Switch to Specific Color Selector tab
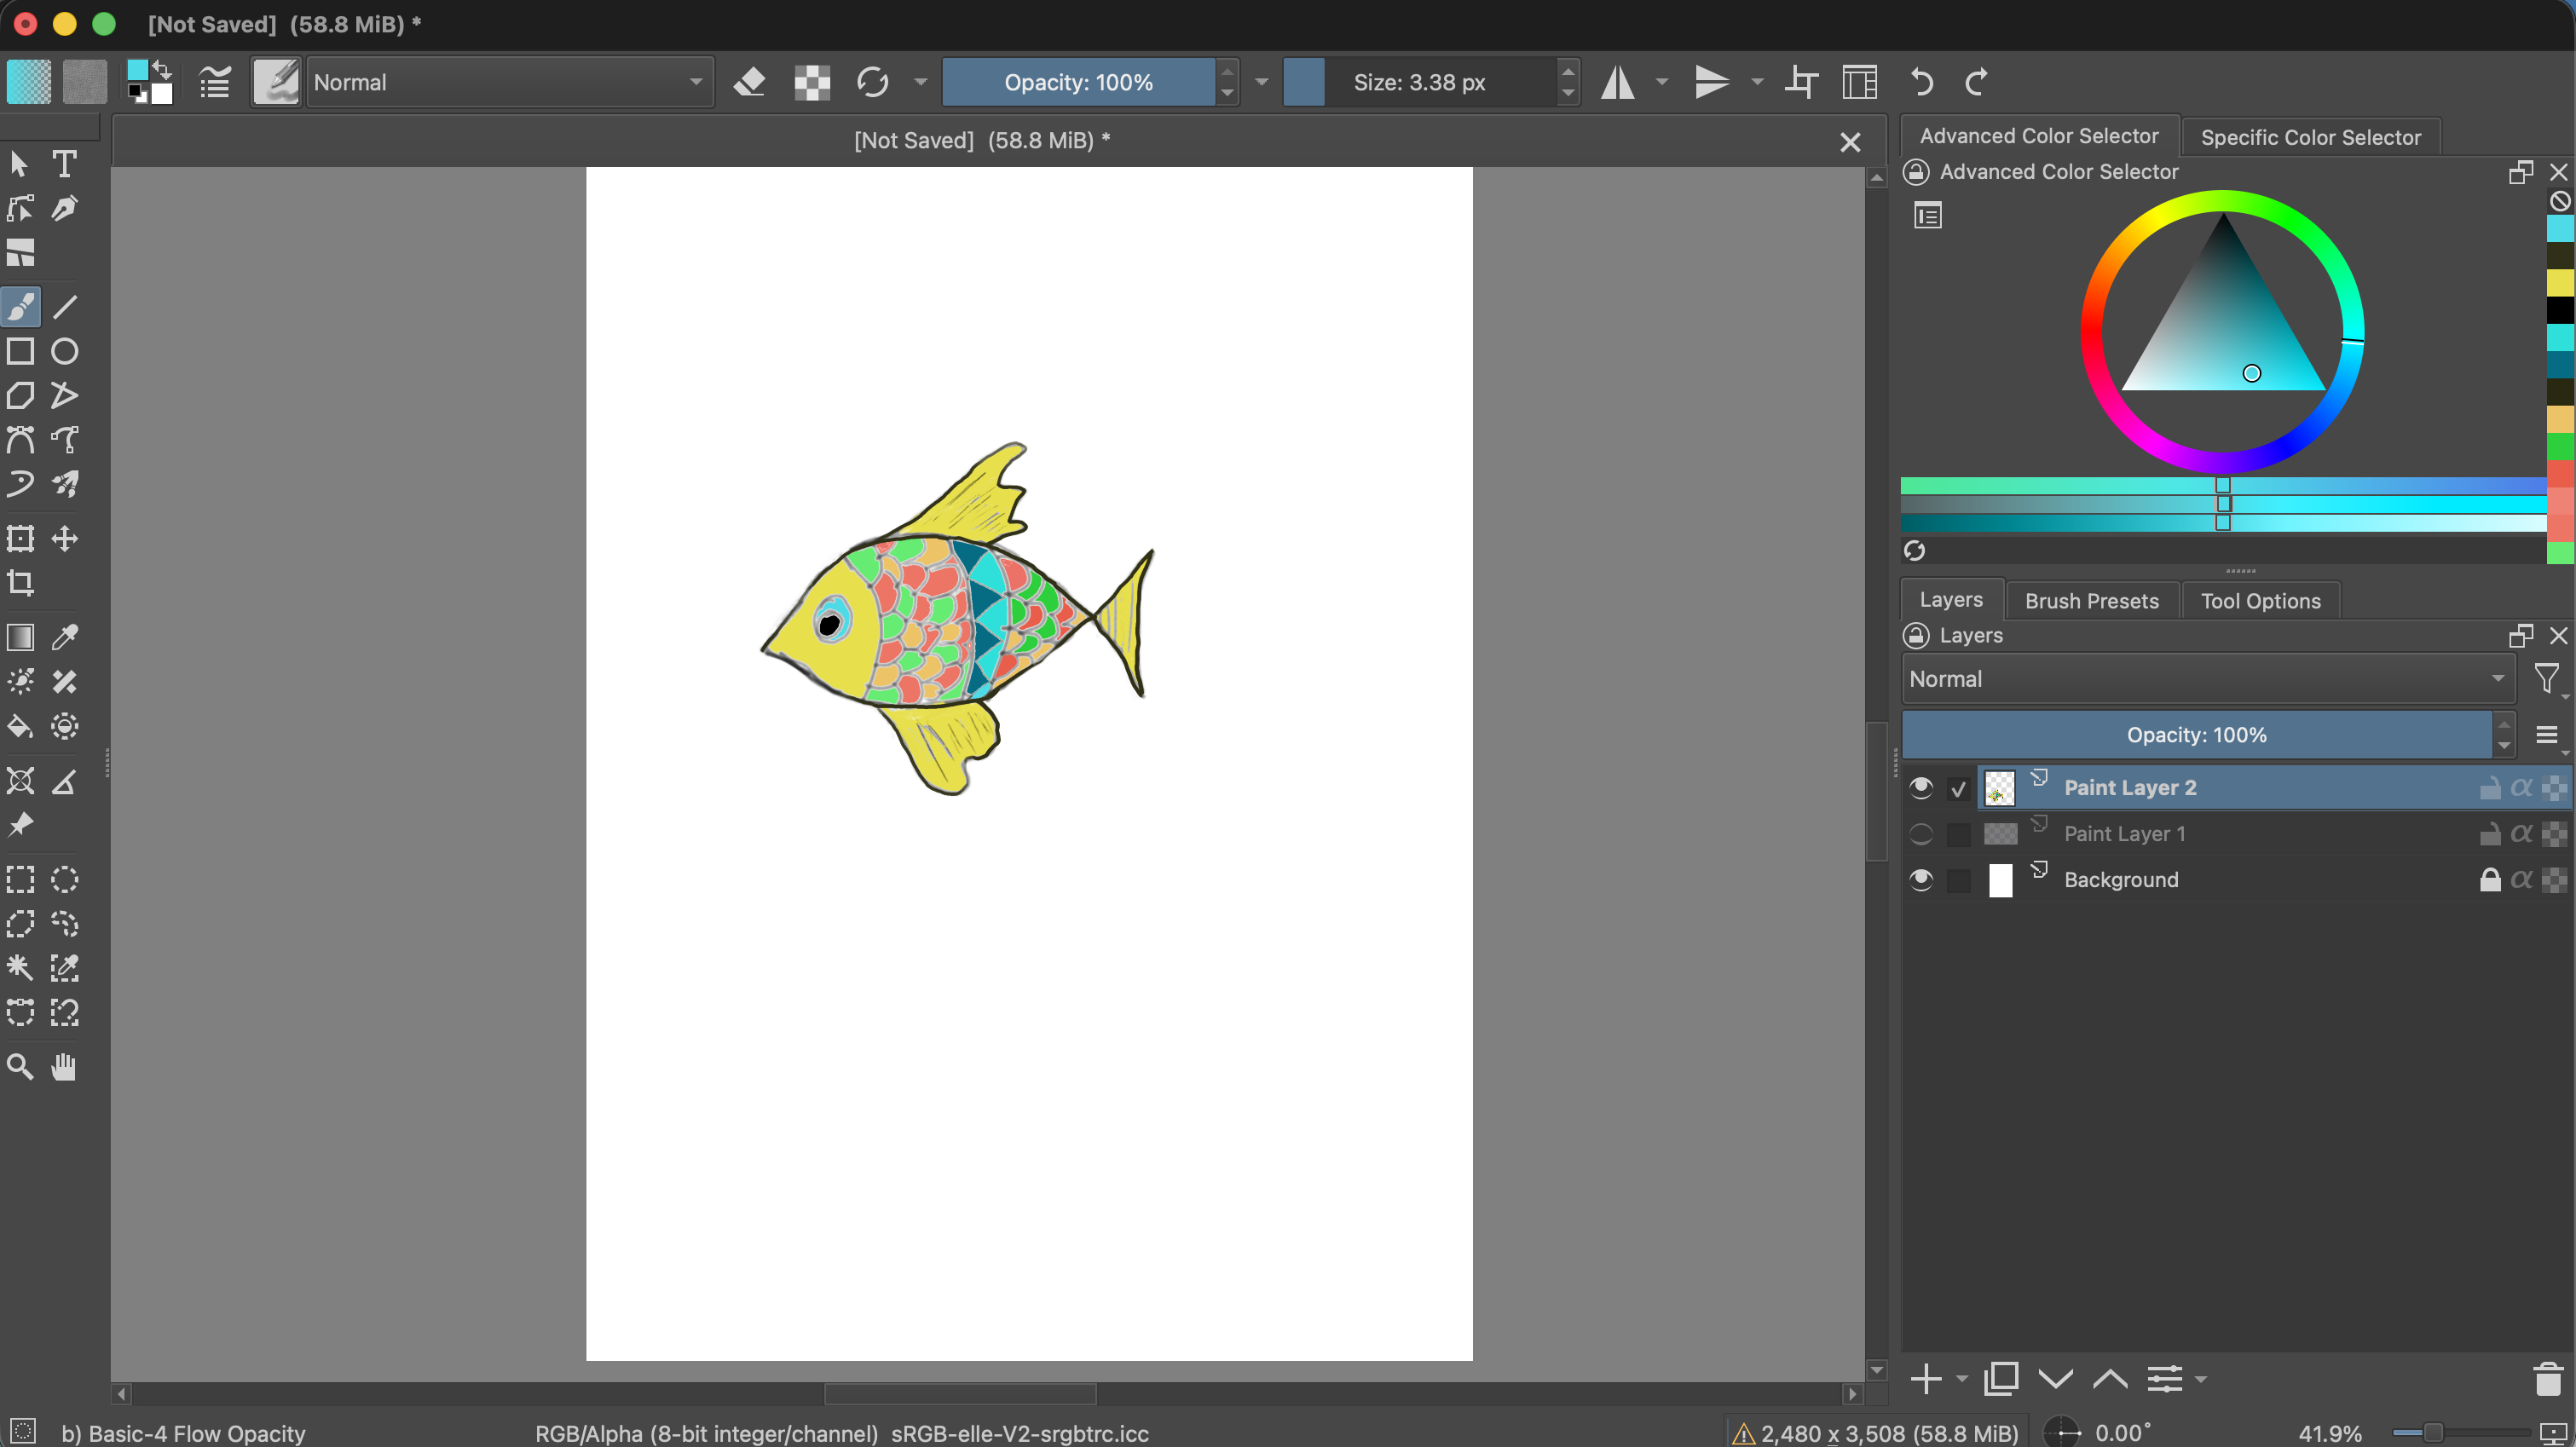 [x=2310, y=137]
